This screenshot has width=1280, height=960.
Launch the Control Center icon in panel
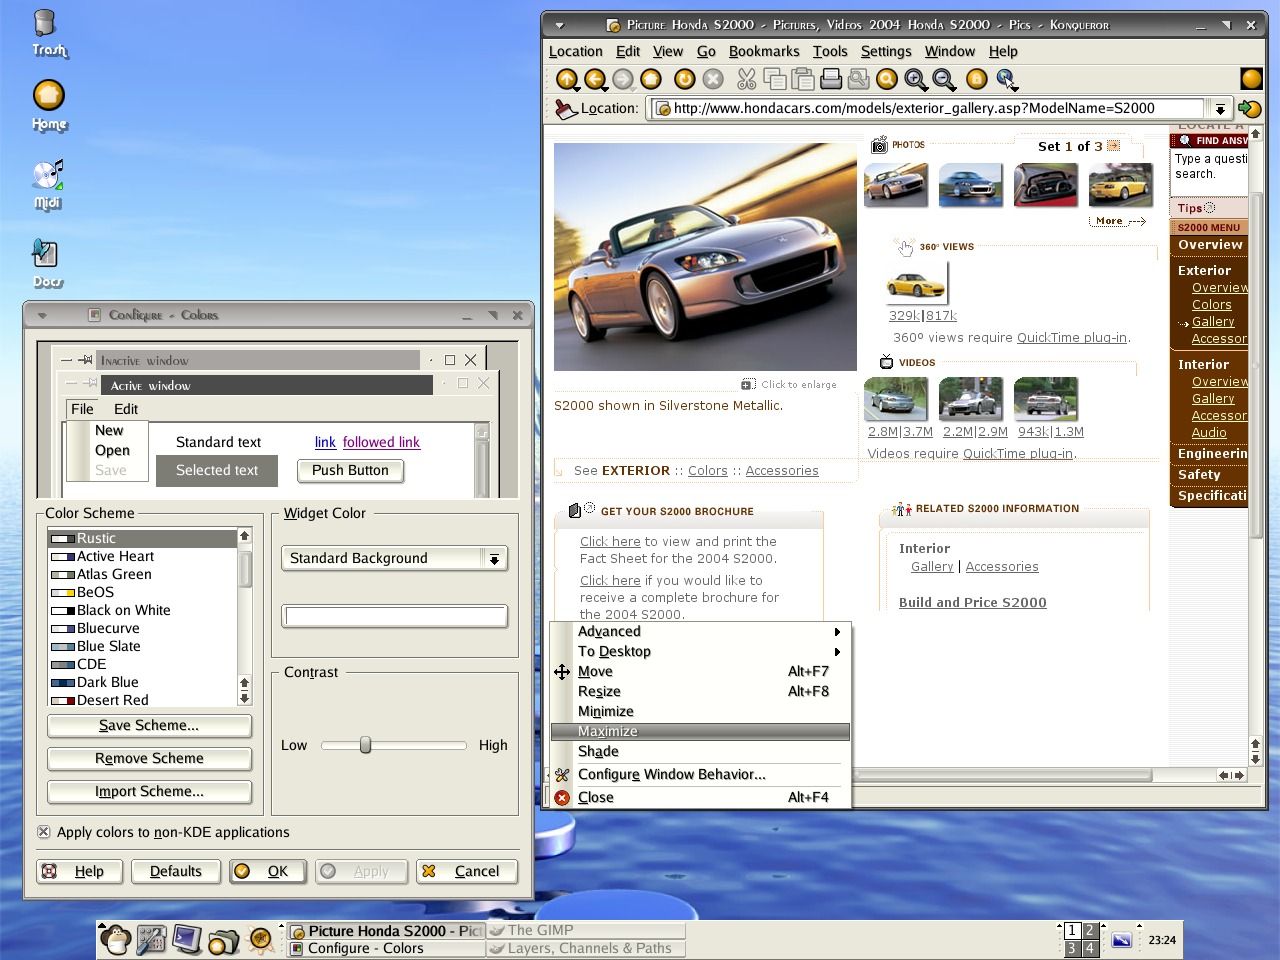click(x=151, y=939)
